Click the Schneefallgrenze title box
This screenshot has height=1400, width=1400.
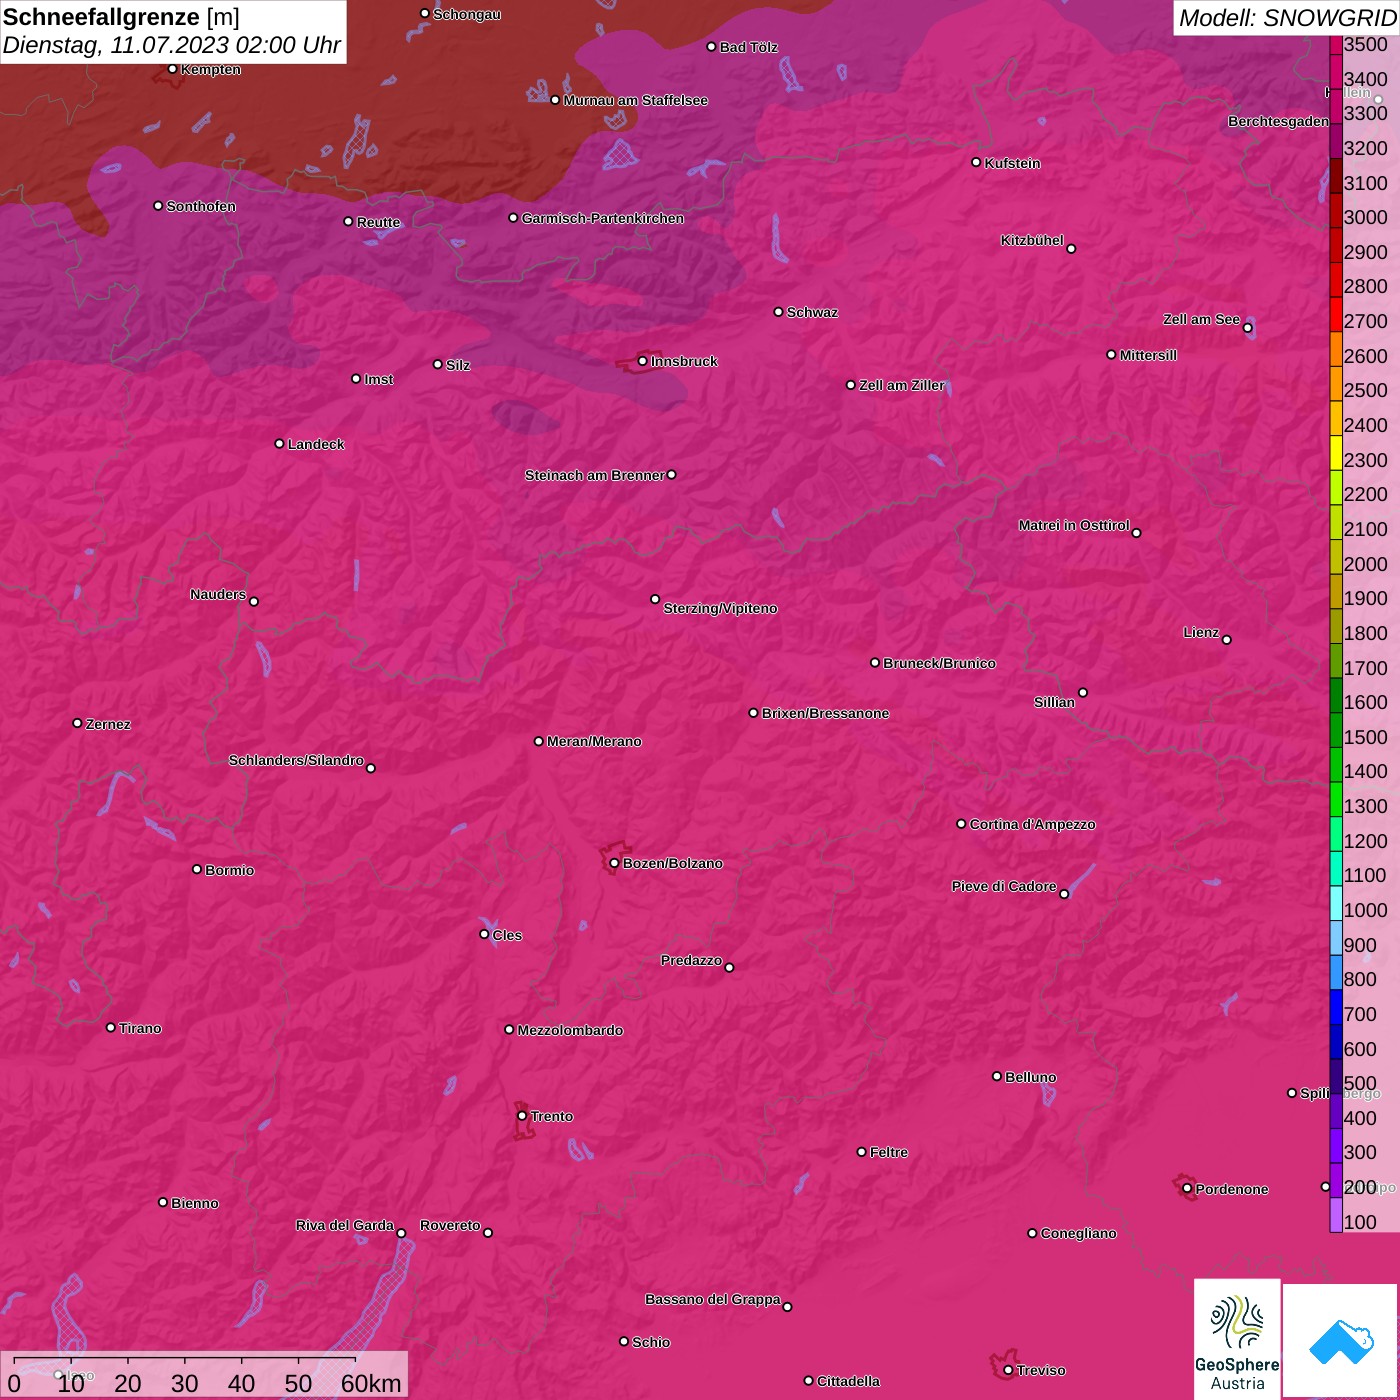[x=173, y=31]
